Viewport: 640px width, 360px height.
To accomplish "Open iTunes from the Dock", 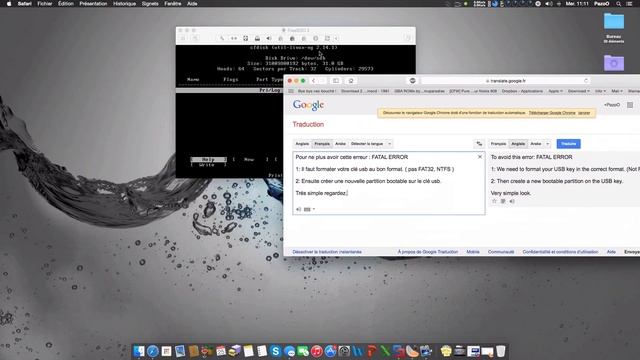I will pyautogui.click(x=317, y=351).
